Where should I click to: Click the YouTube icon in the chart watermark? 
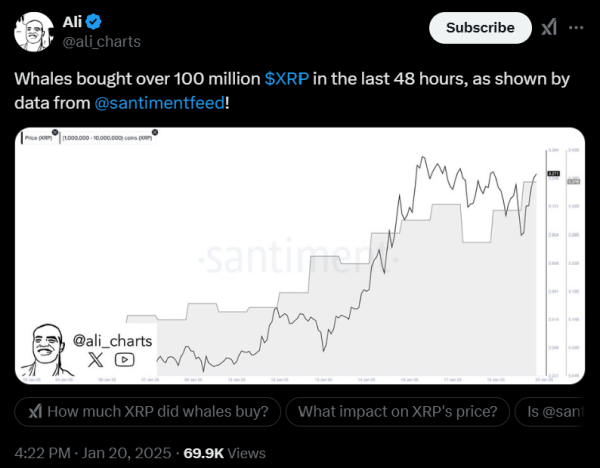[x=124, y=360]
